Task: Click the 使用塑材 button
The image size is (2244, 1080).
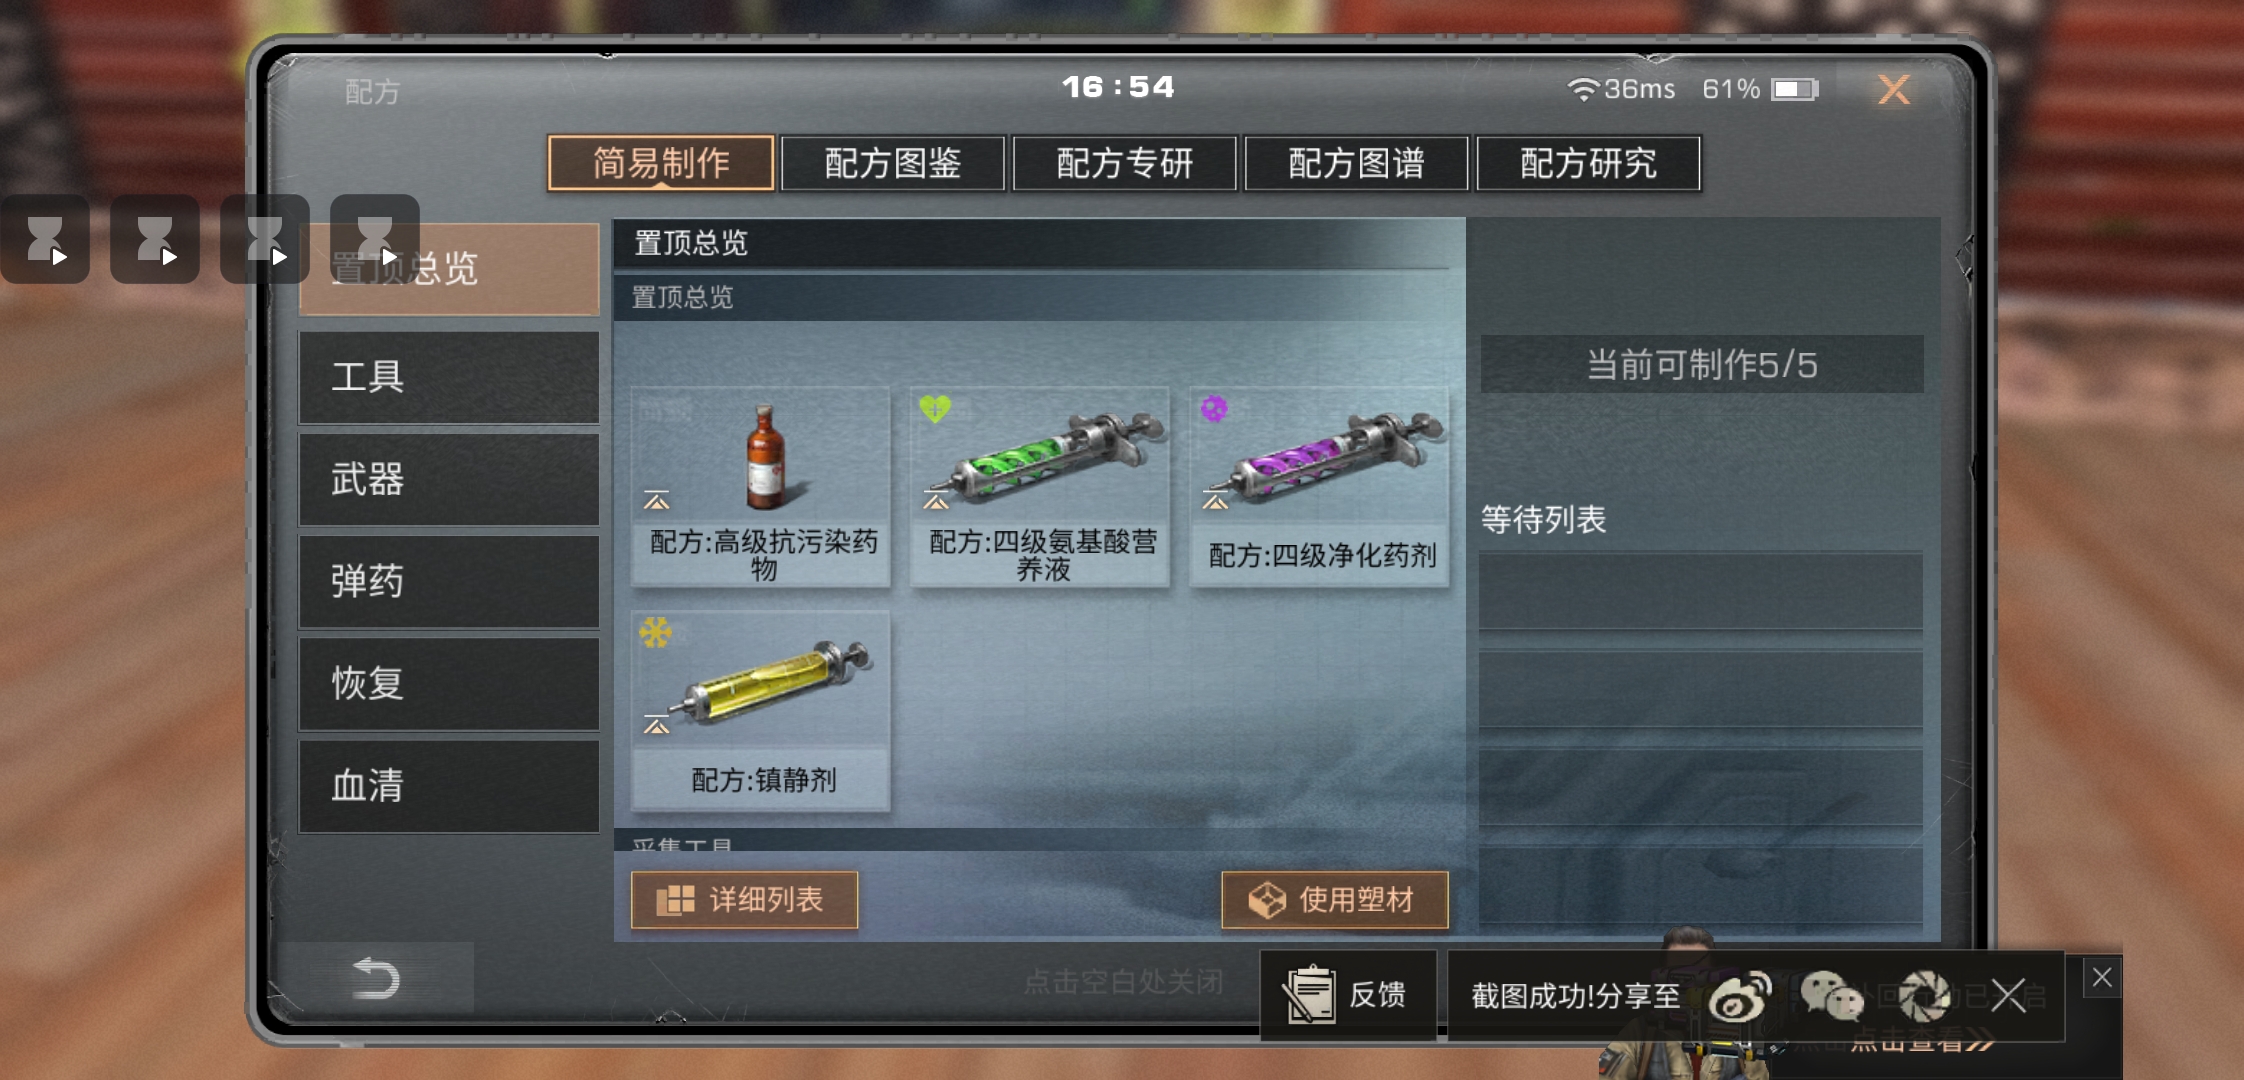Action: tap(1334, 900)
